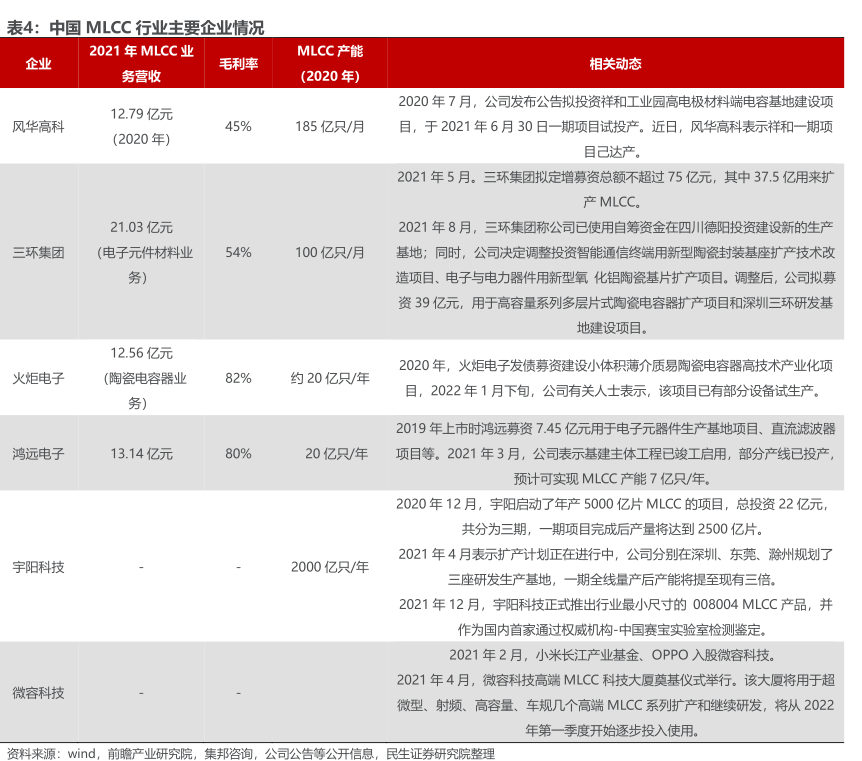The image size is (862, 761).
Task: Click the 13.14 亿元 revenue cell
Action: 141,453
